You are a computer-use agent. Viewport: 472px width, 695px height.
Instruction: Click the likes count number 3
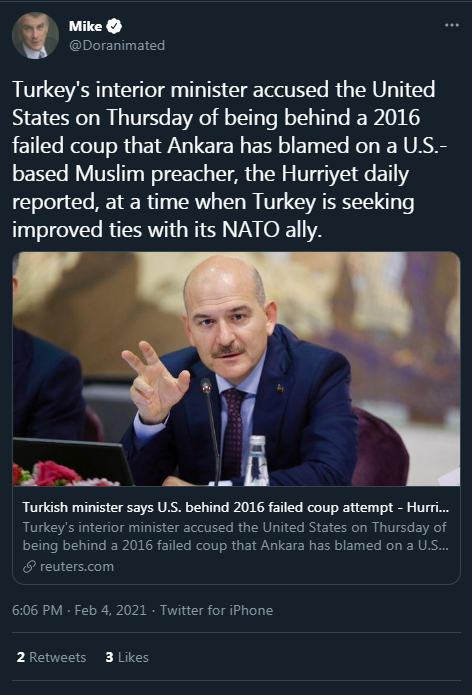click(x=109, y=657)
